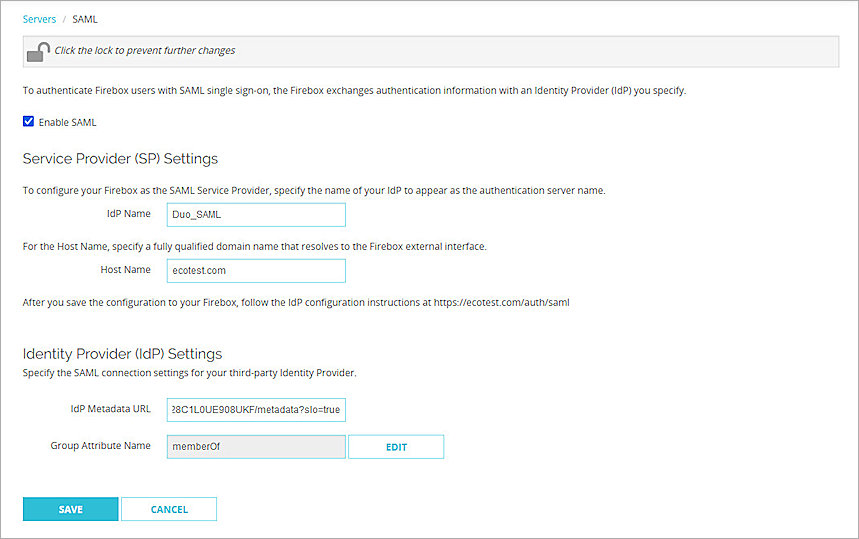Click the Enable SAML label text

coord(67,123)
